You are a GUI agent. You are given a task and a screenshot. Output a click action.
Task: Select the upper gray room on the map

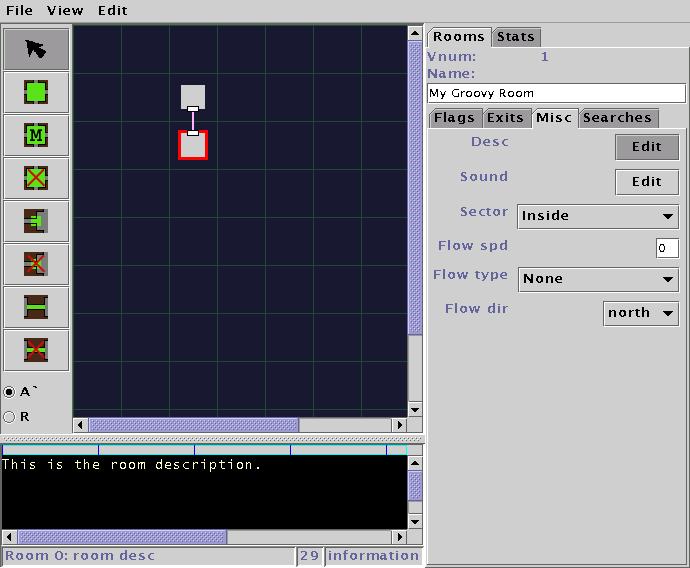coord(193,97)
